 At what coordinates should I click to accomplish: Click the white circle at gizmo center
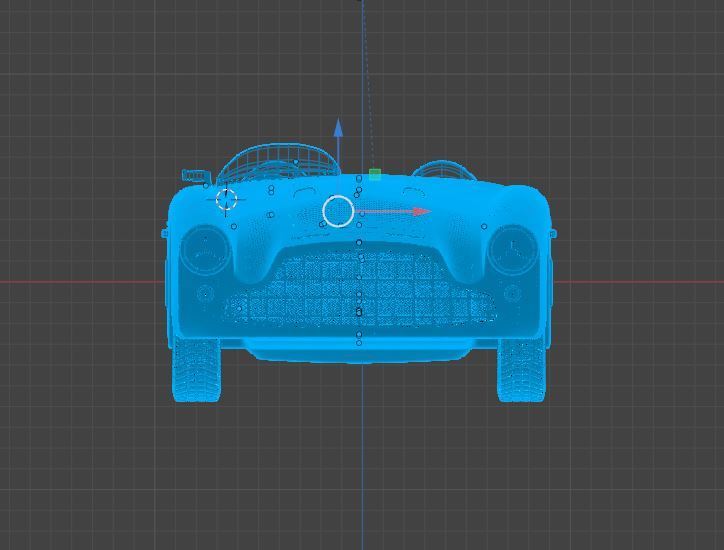[338, 211]
